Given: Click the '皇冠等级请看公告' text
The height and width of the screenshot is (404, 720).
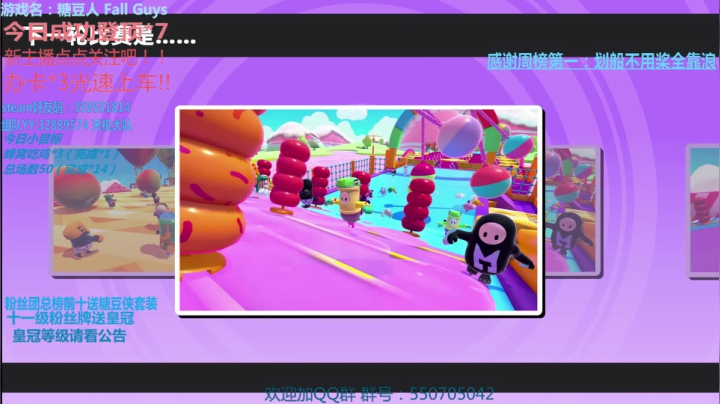Looking at the screenshot, I should click(x=69, y=336).
